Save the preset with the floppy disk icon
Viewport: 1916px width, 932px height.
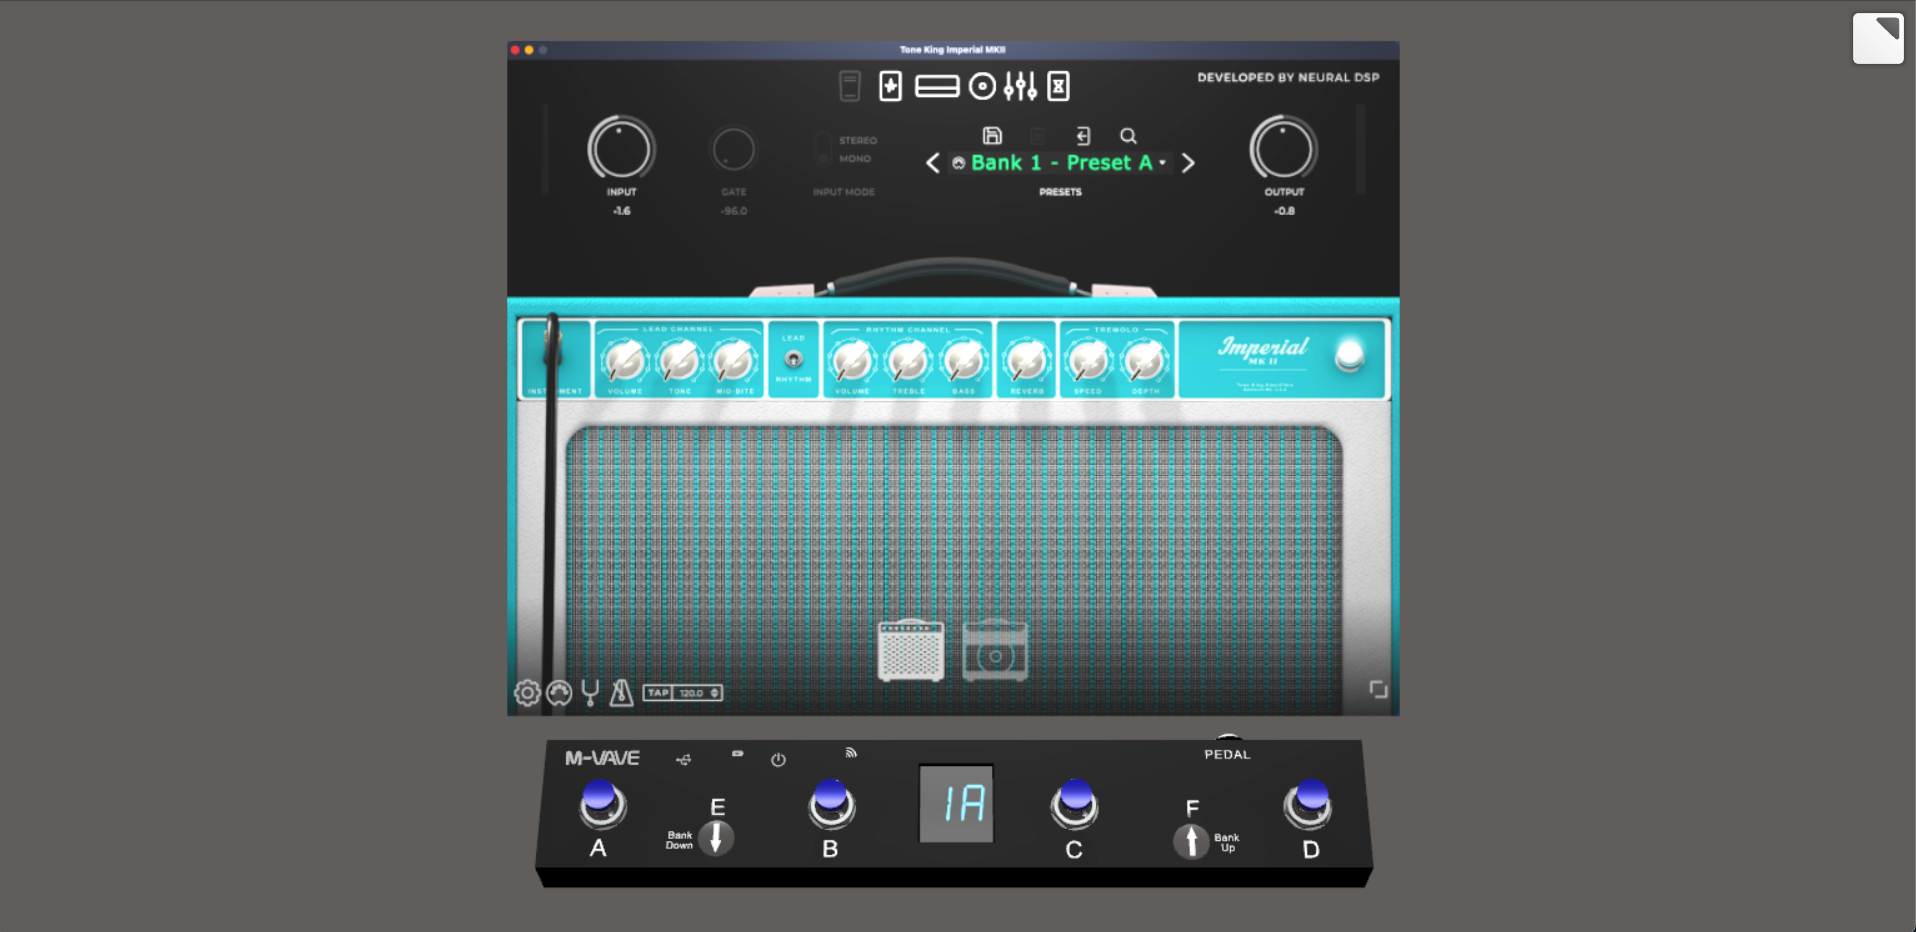(x=992, y=135)
